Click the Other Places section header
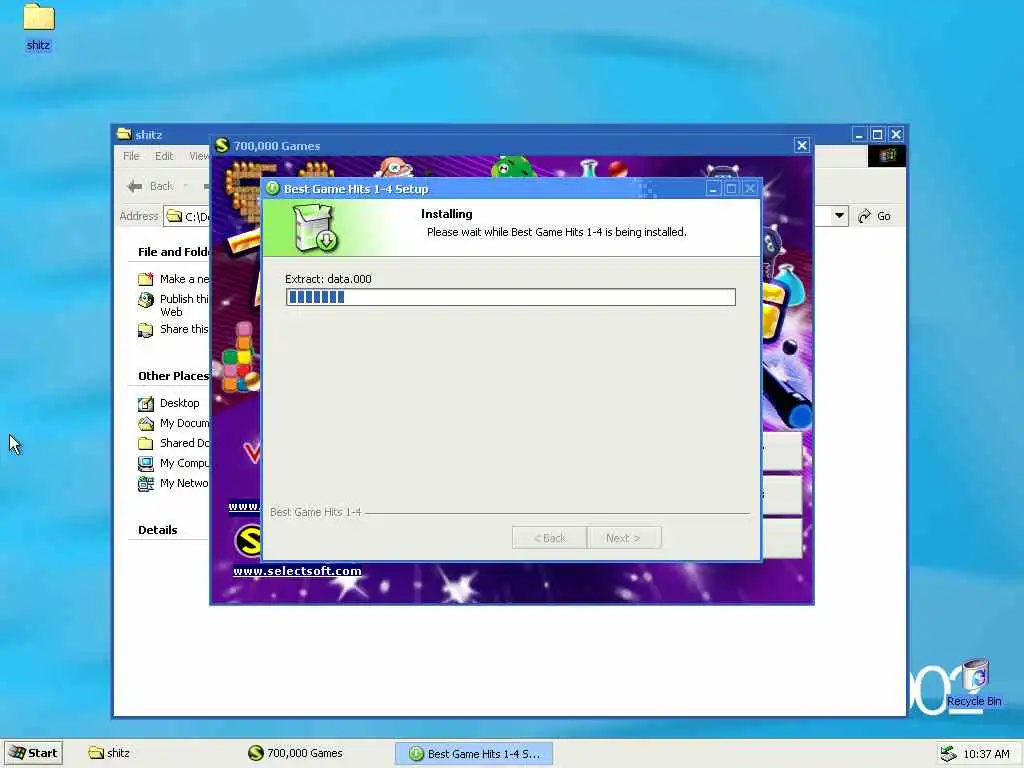1024x768 pixels. tap(173, 376)
